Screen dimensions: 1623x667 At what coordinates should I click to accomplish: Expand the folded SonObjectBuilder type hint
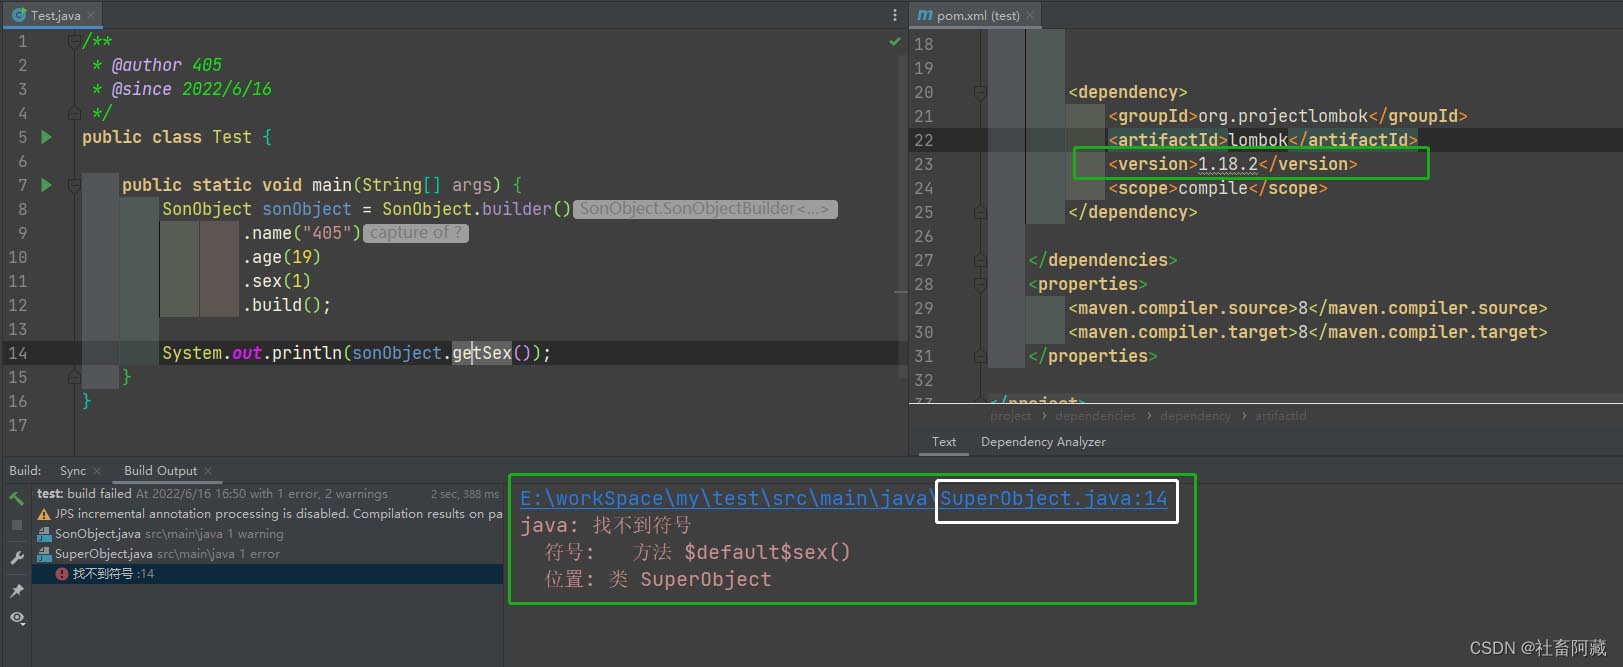point(704,209)
